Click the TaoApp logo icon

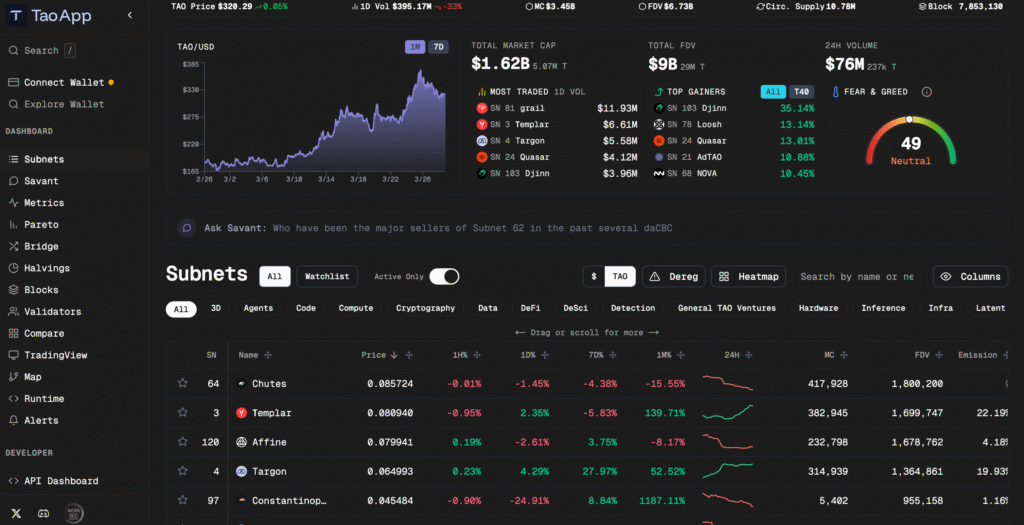point(16,16)
